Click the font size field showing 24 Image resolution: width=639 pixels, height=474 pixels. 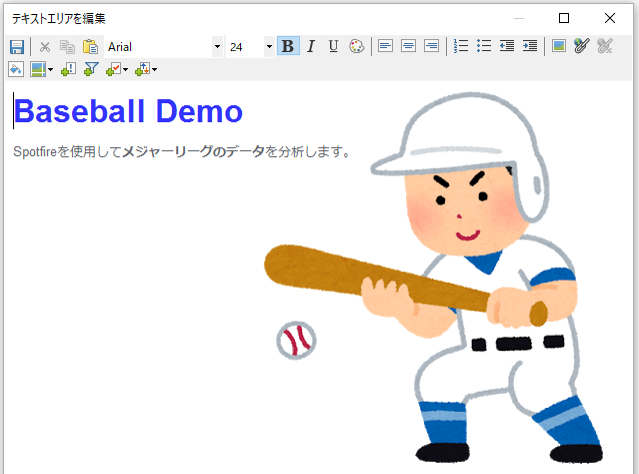[x=245, y=47]
